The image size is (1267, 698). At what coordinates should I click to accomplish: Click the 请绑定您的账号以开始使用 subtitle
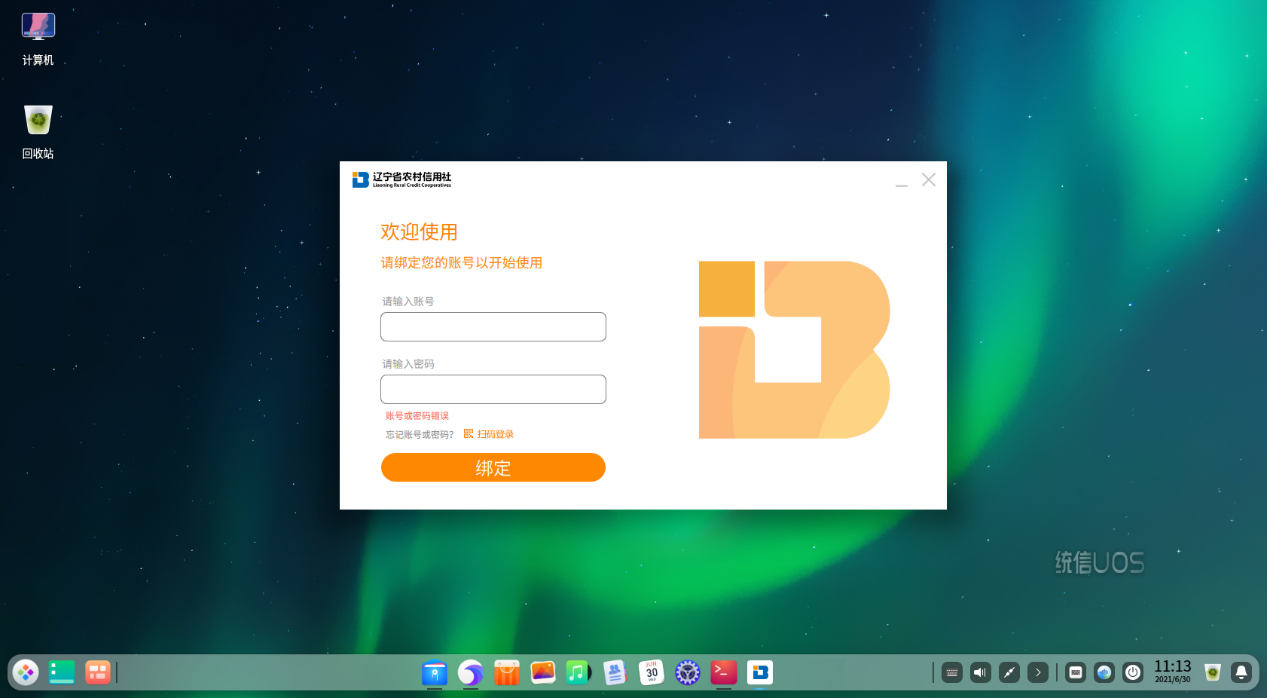pos(461,263)
